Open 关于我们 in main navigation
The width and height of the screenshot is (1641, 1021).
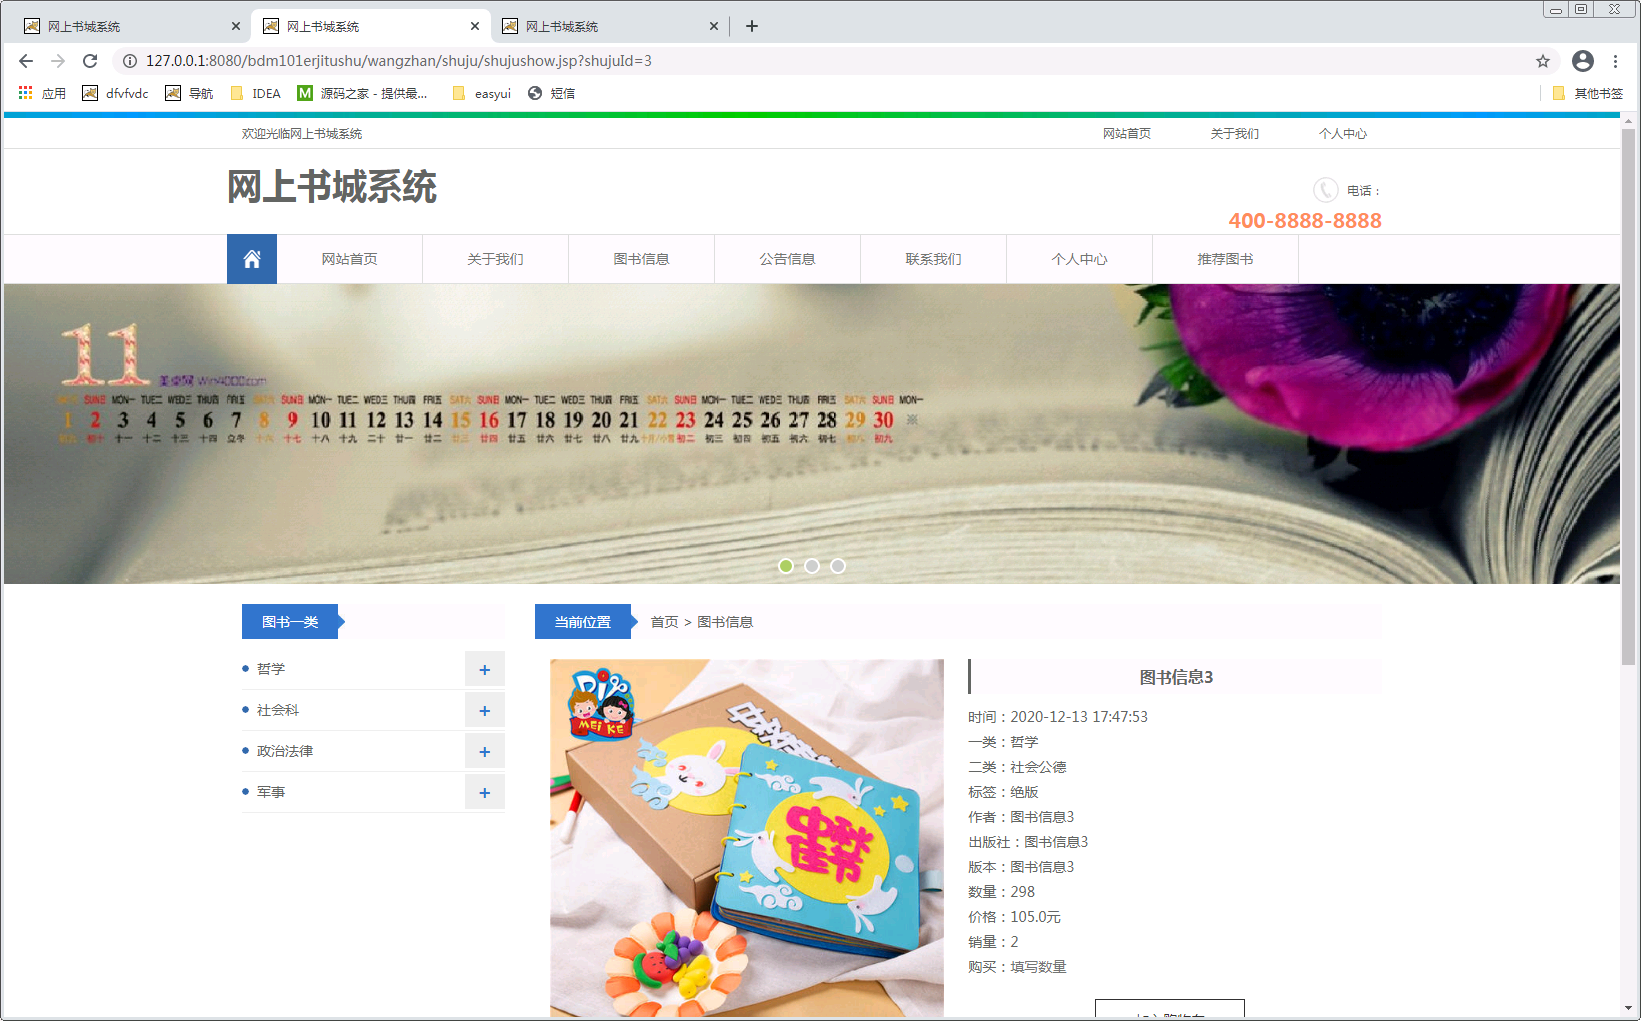(496, 259)
